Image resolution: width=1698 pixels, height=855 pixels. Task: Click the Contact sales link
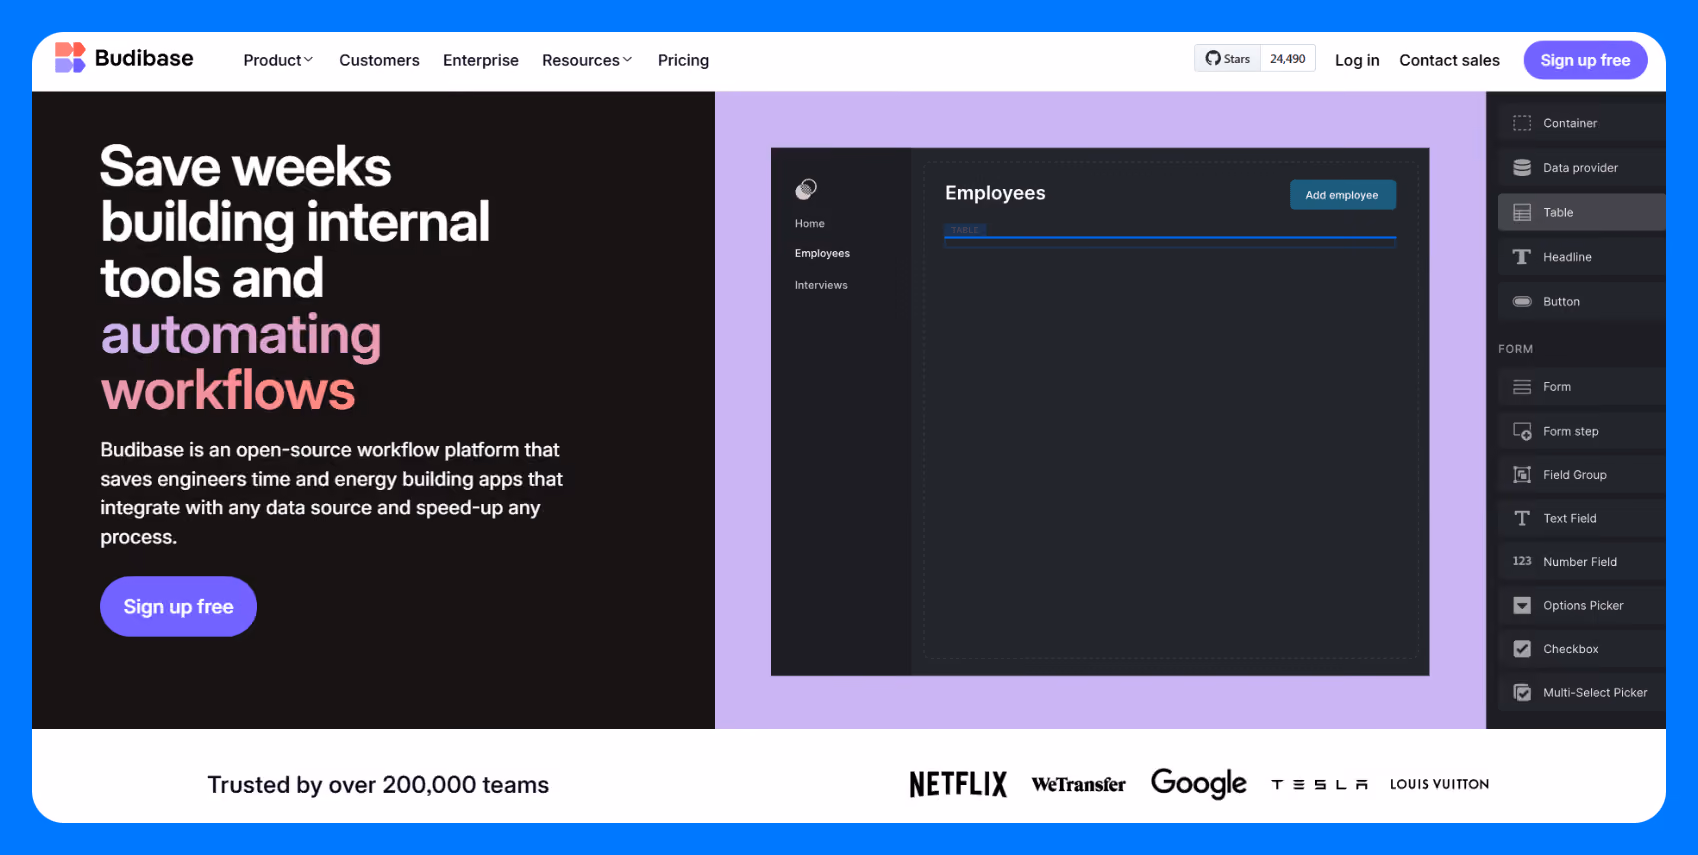[x=1449, y=60]
